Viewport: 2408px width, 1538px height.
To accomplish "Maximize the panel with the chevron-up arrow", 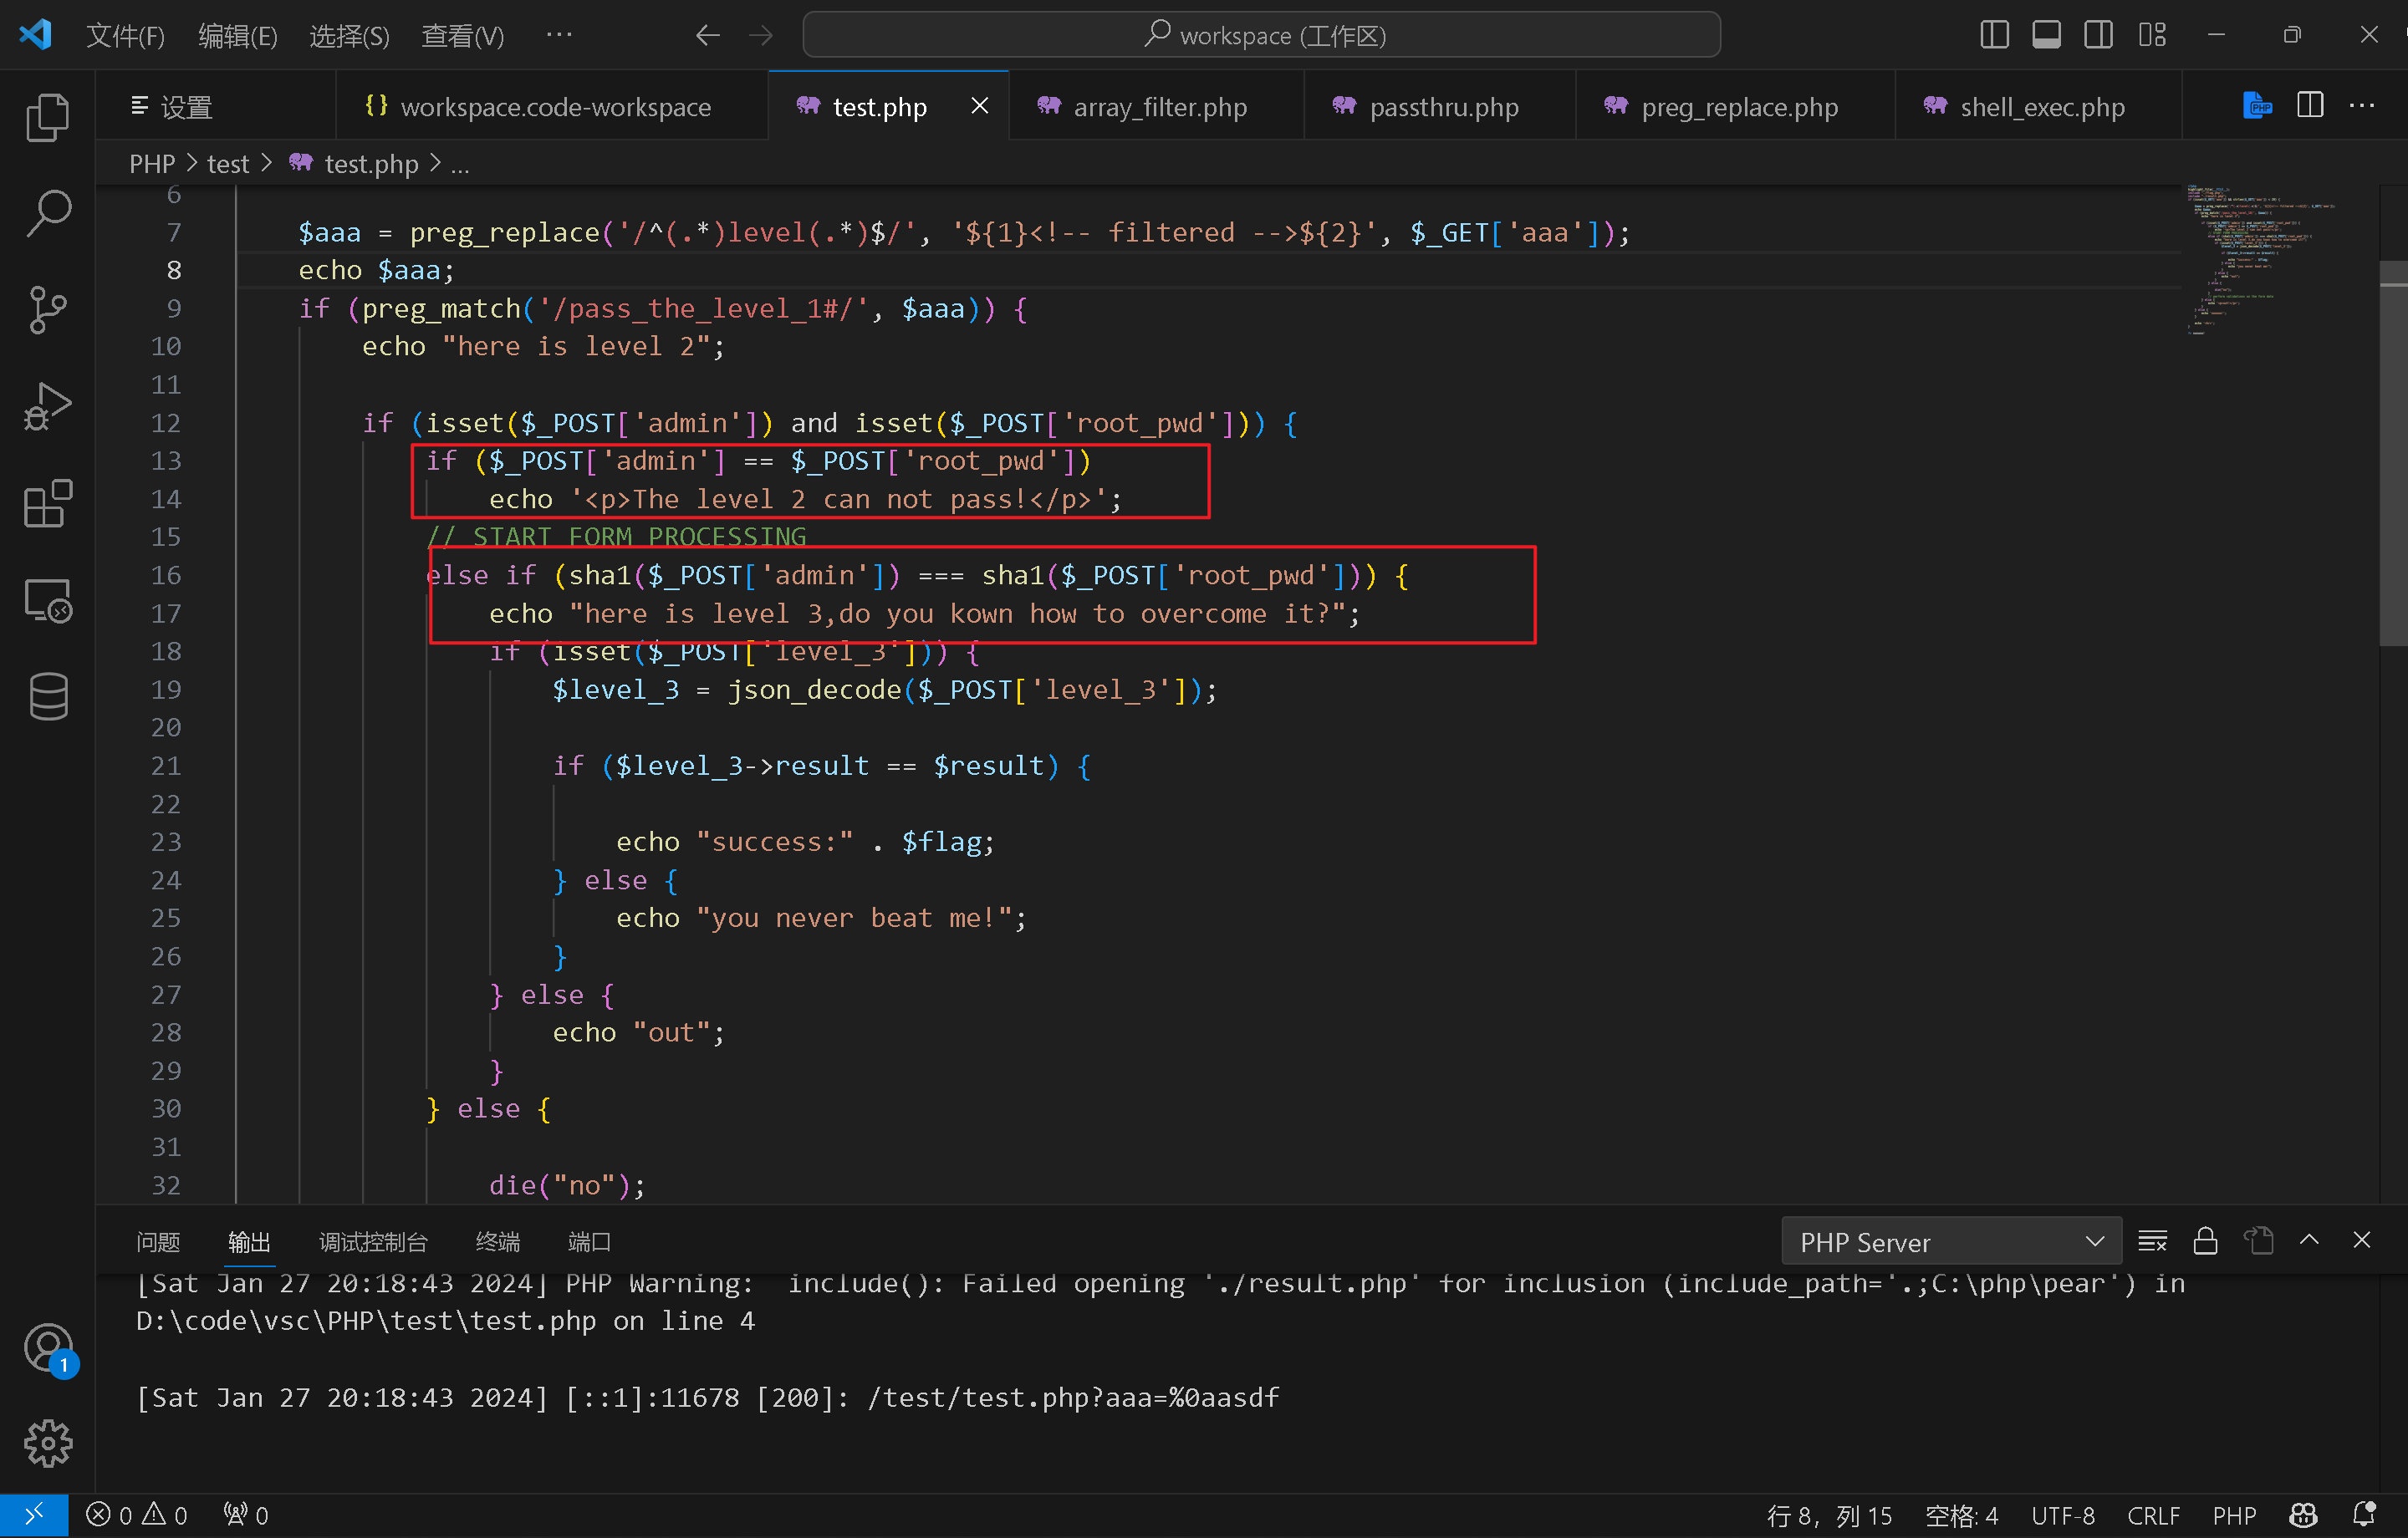I will (x=2309, y=1240).
